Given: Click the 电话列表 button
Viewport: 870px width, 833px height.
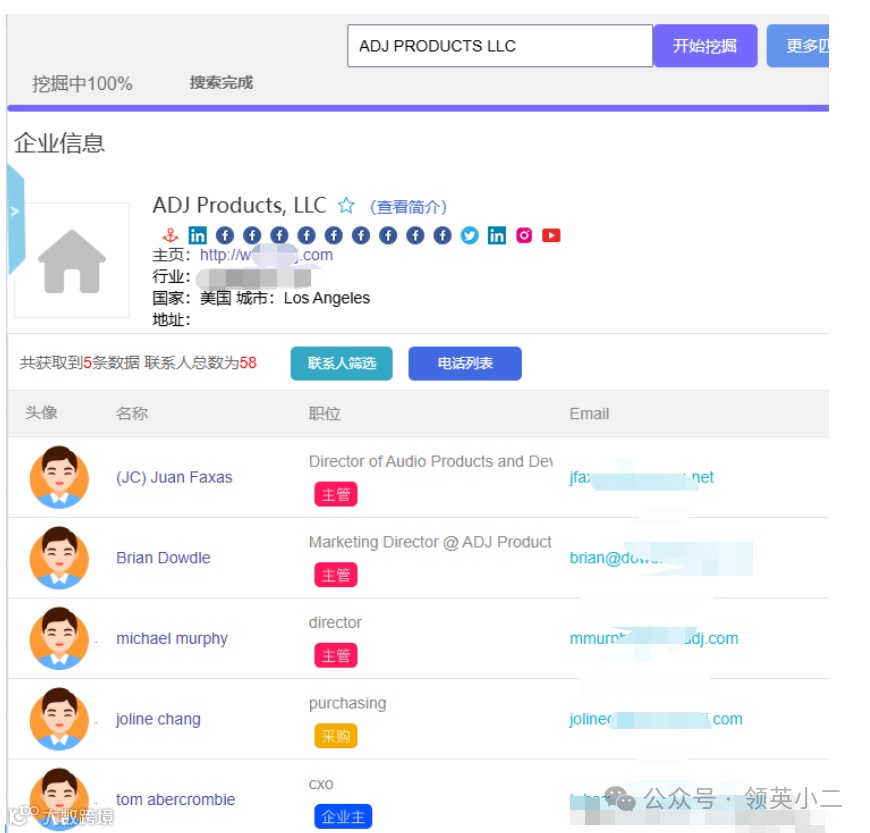Looking at the screenshot, I should click(465, 364).
